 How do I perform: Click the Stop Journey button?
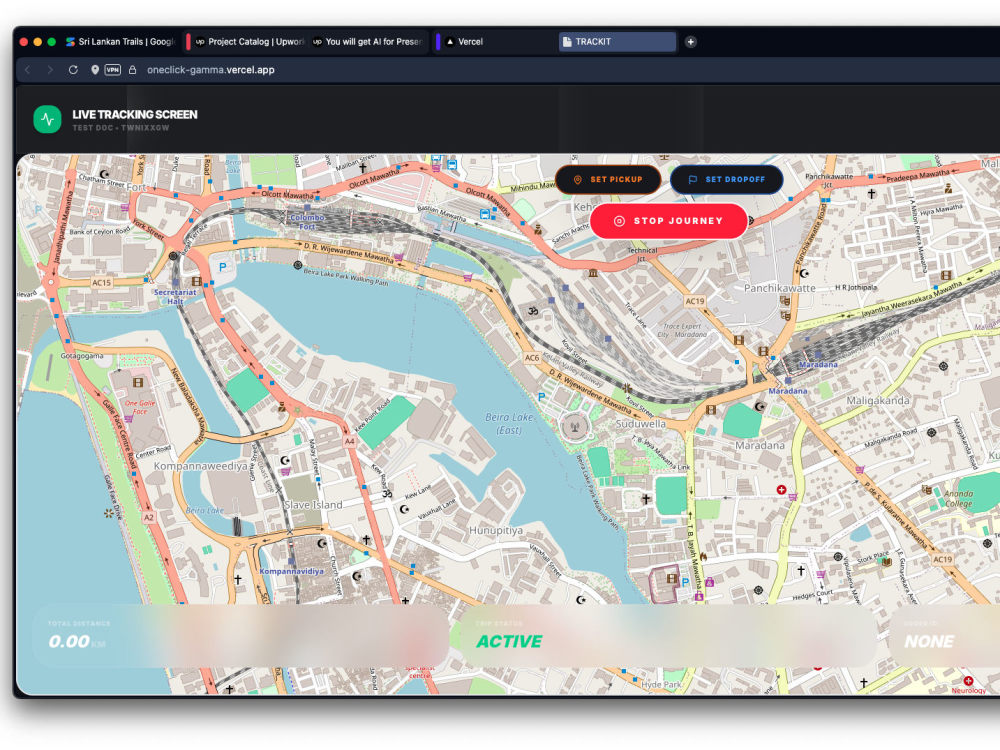pyautogui.click(x=668, y=221)
